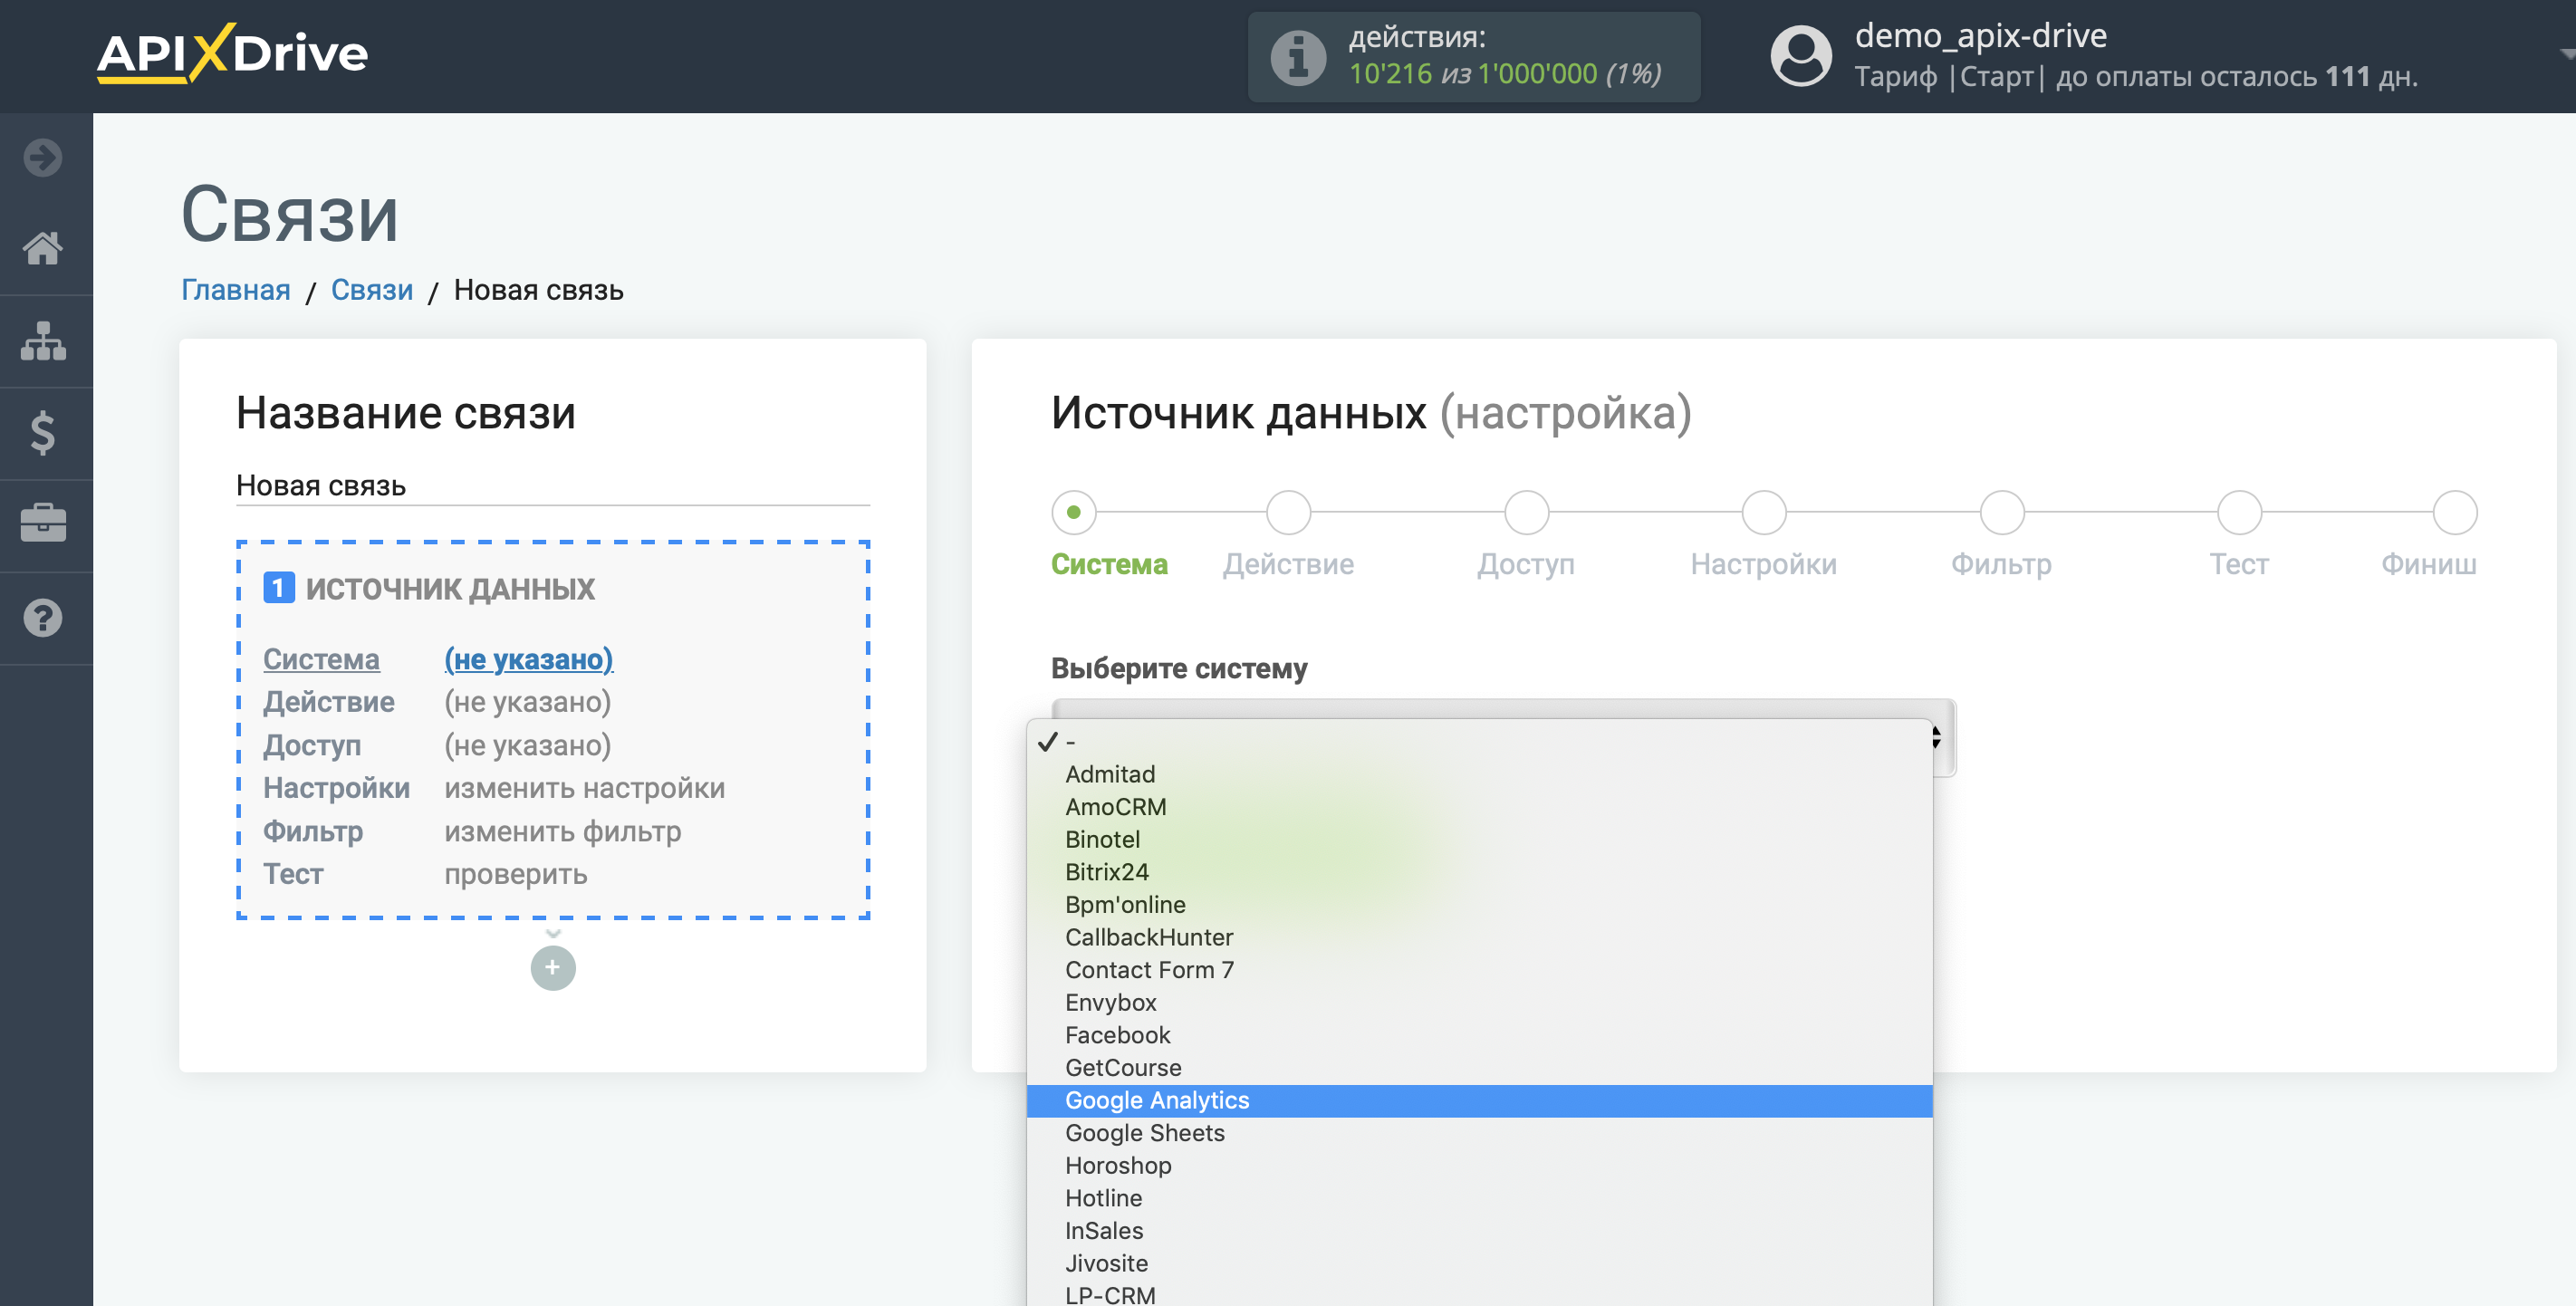Choose the blank dash option in list
Screen dimensions: 2576x1306
[x=1479, y=742]
